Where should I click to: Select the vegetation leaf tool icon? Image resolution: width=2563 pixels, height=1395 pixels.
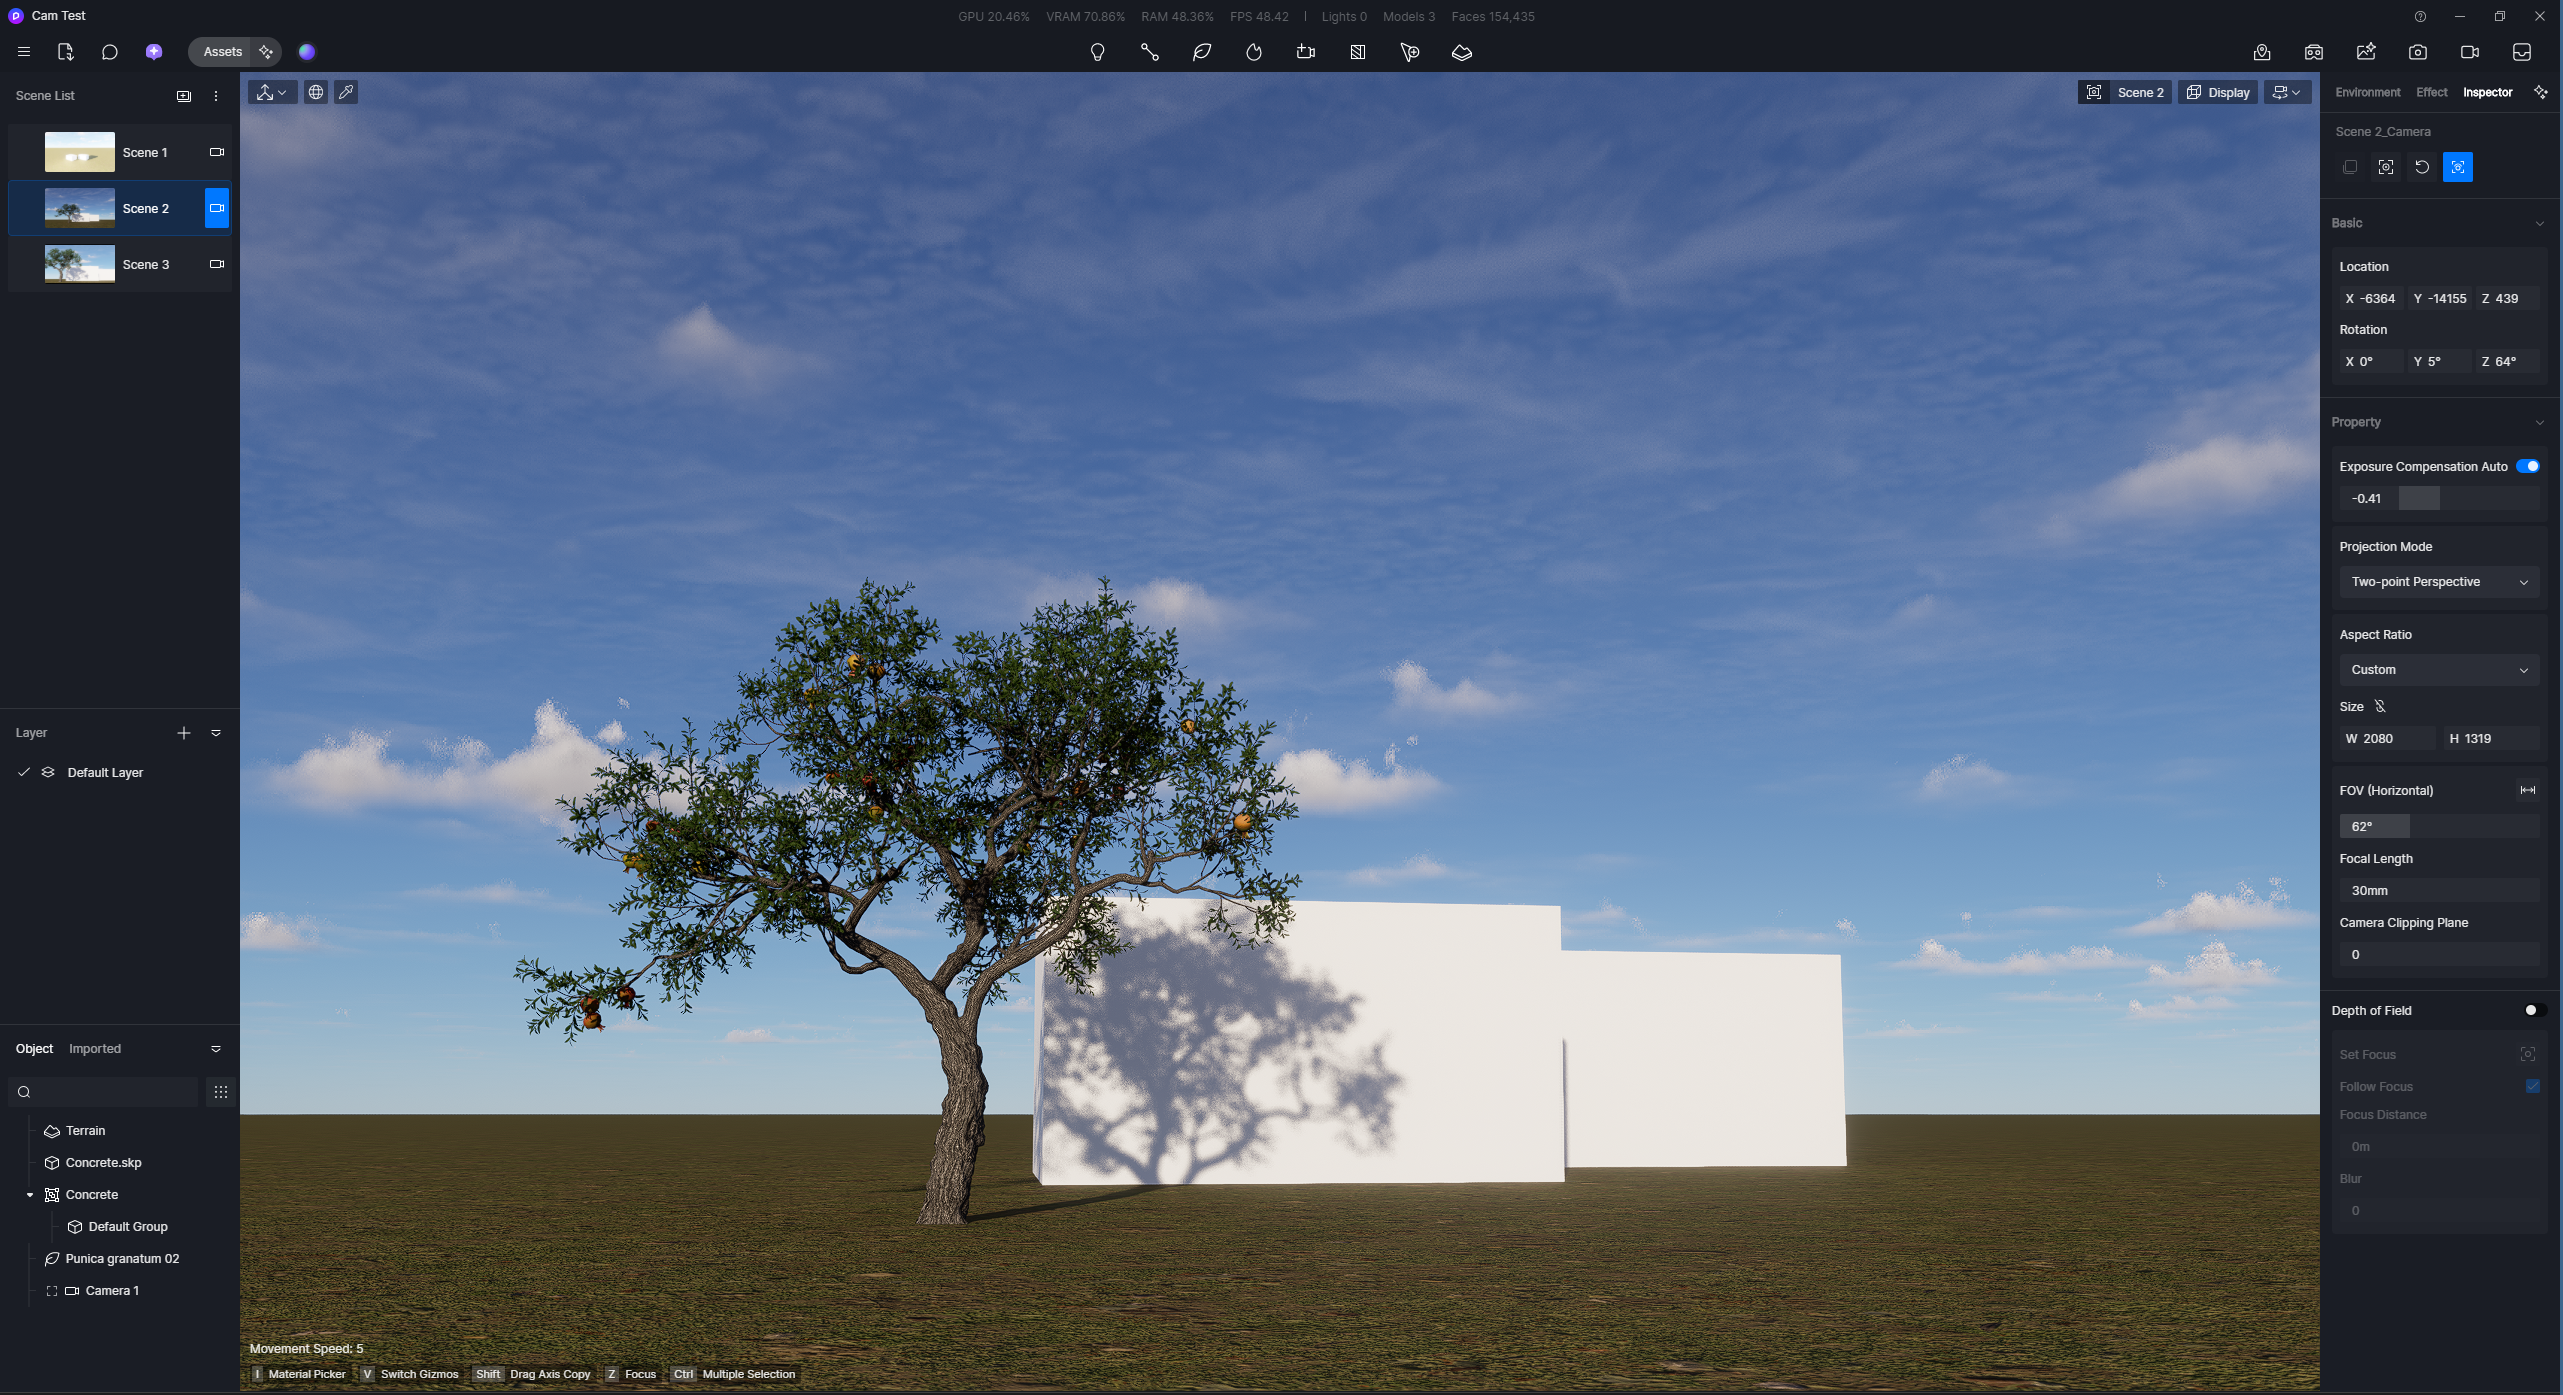(1202, 52)
